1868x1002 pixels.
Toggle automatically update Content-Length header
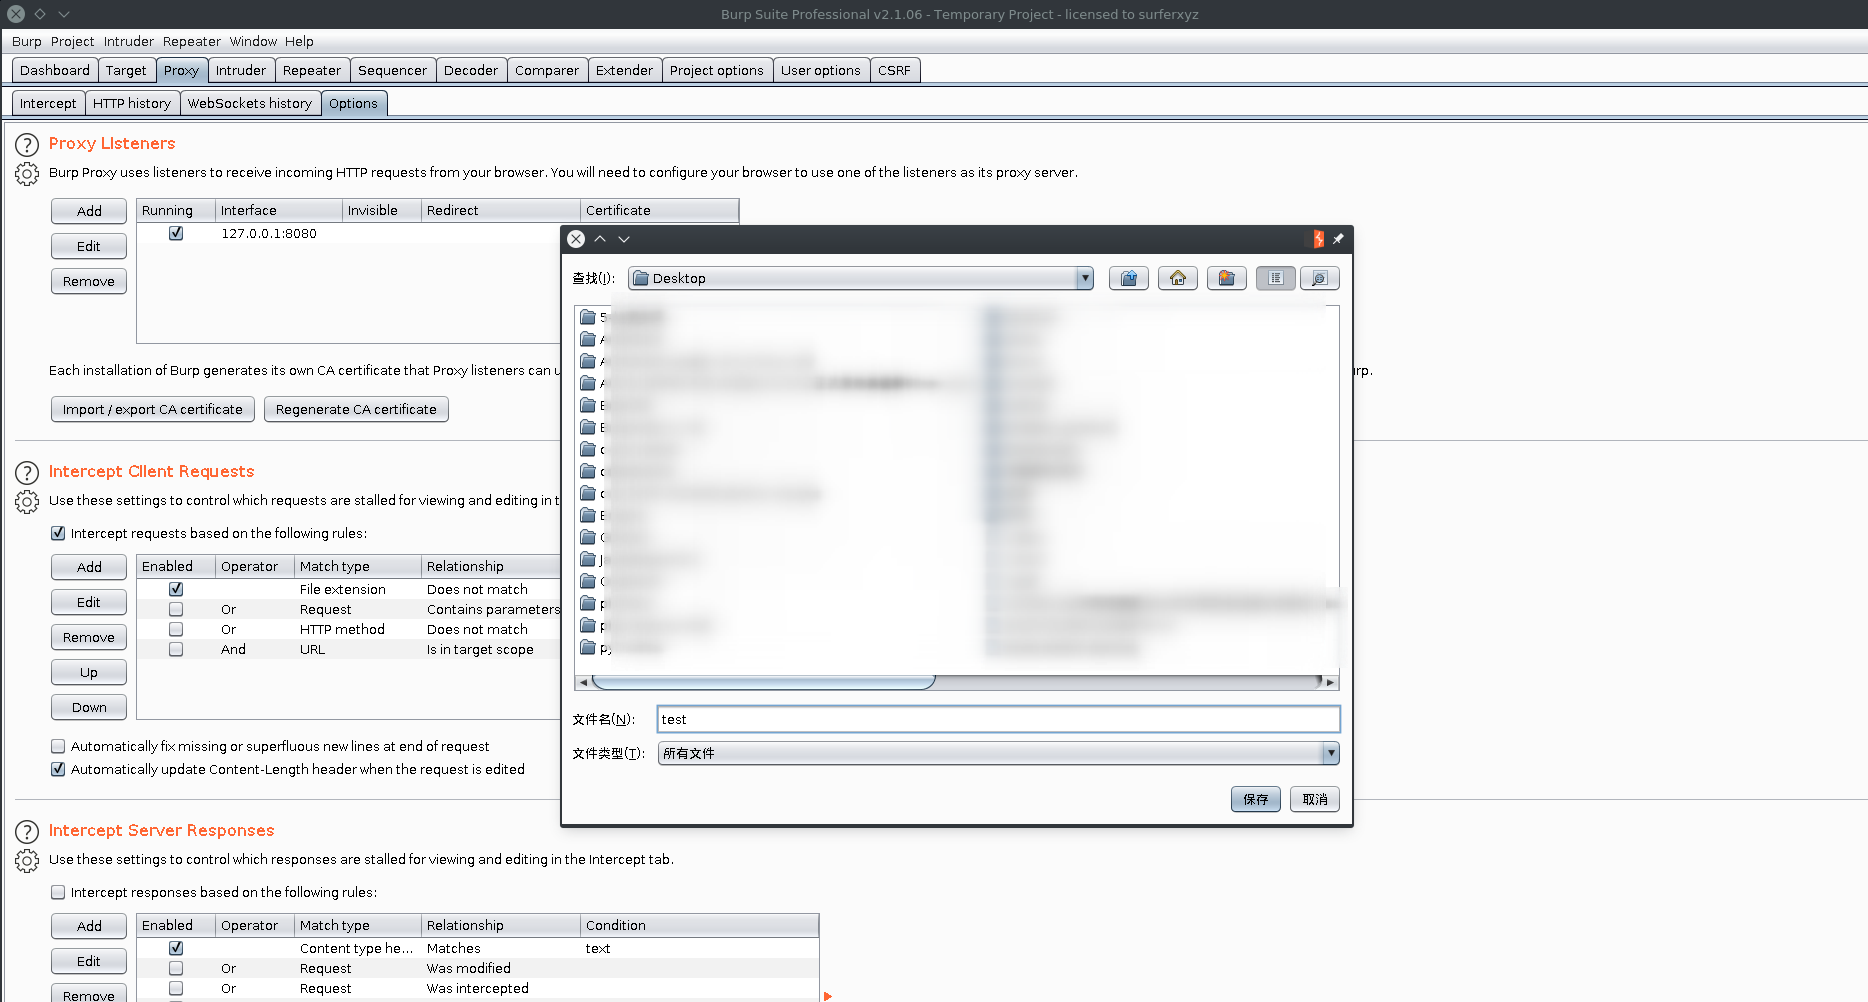(58, 769)
